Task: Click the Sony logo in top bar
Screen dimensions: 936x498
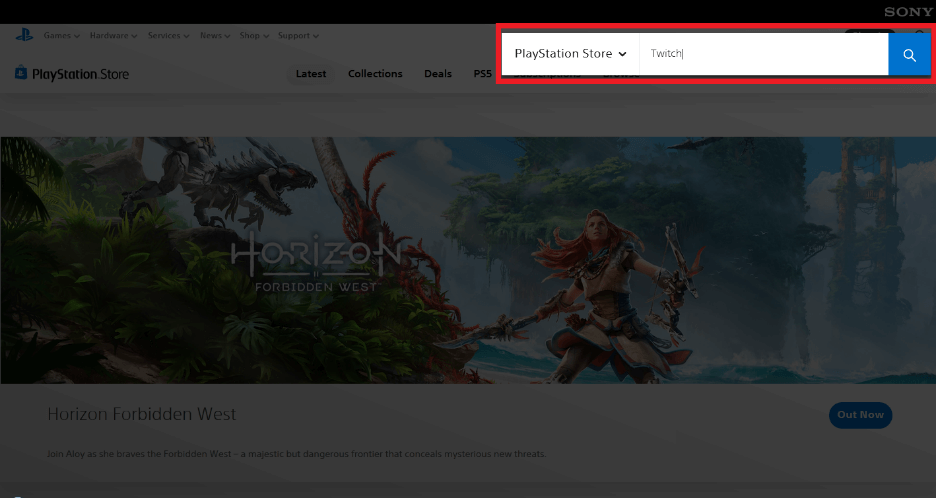Action: tap(907, 12)
